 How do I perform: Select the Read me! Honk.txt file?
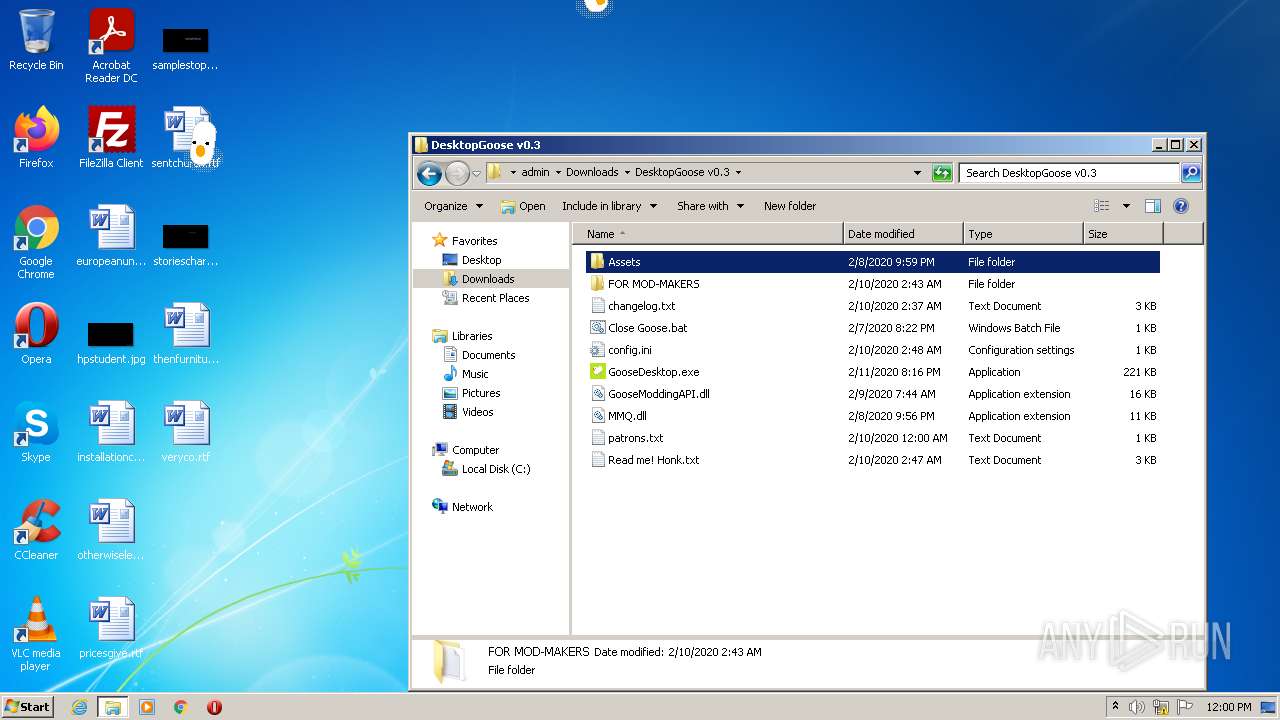point(653,460)
